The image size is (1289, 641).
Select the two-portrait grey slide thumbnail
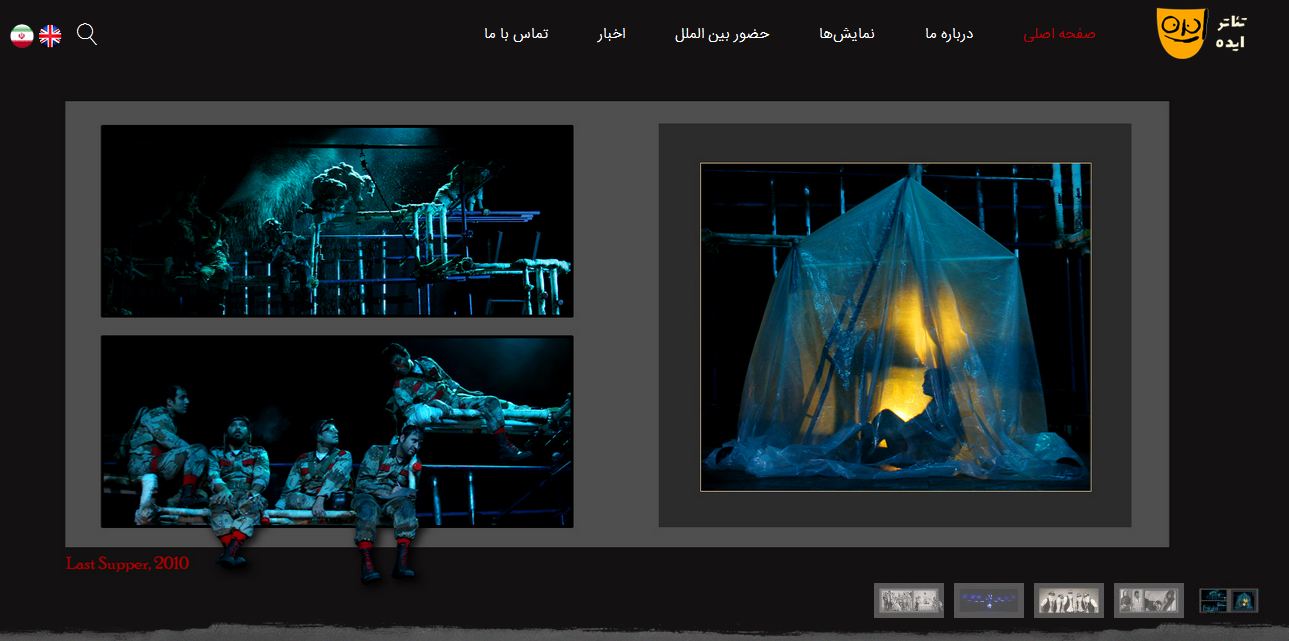tap(1149, 600)
